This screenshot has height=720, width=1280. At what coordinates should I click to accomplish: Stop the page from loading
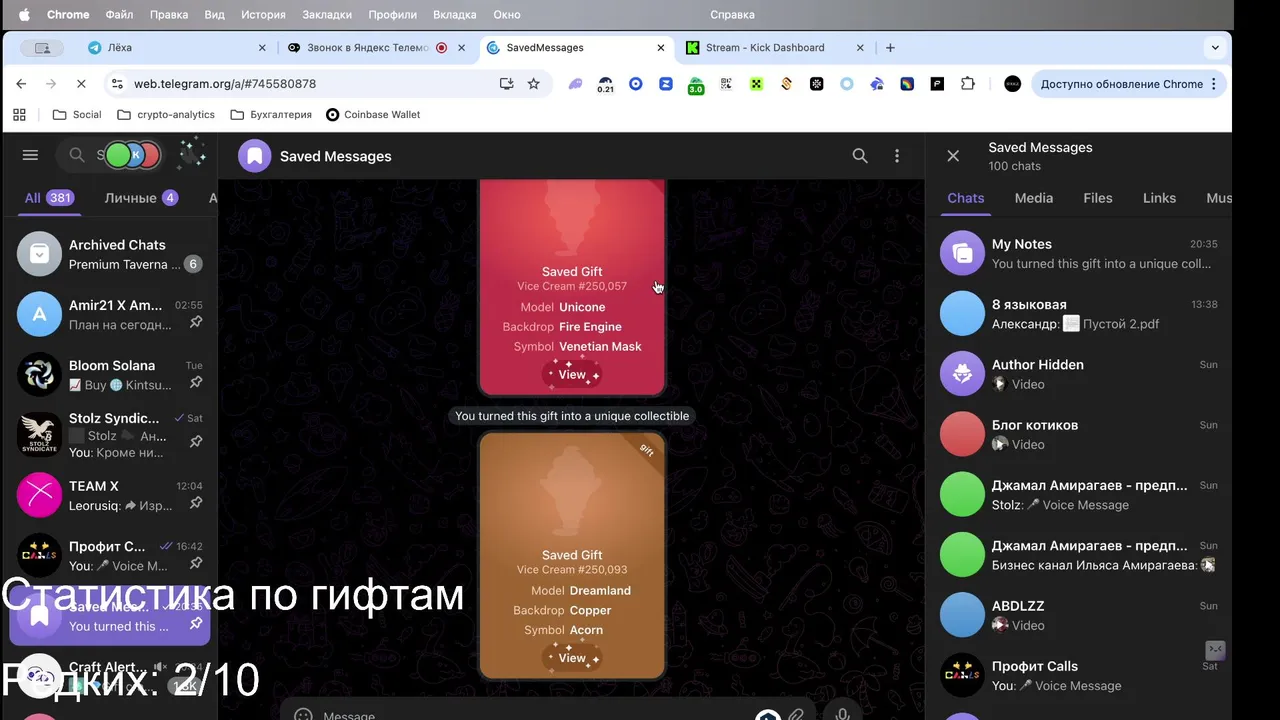pos(81,84)
